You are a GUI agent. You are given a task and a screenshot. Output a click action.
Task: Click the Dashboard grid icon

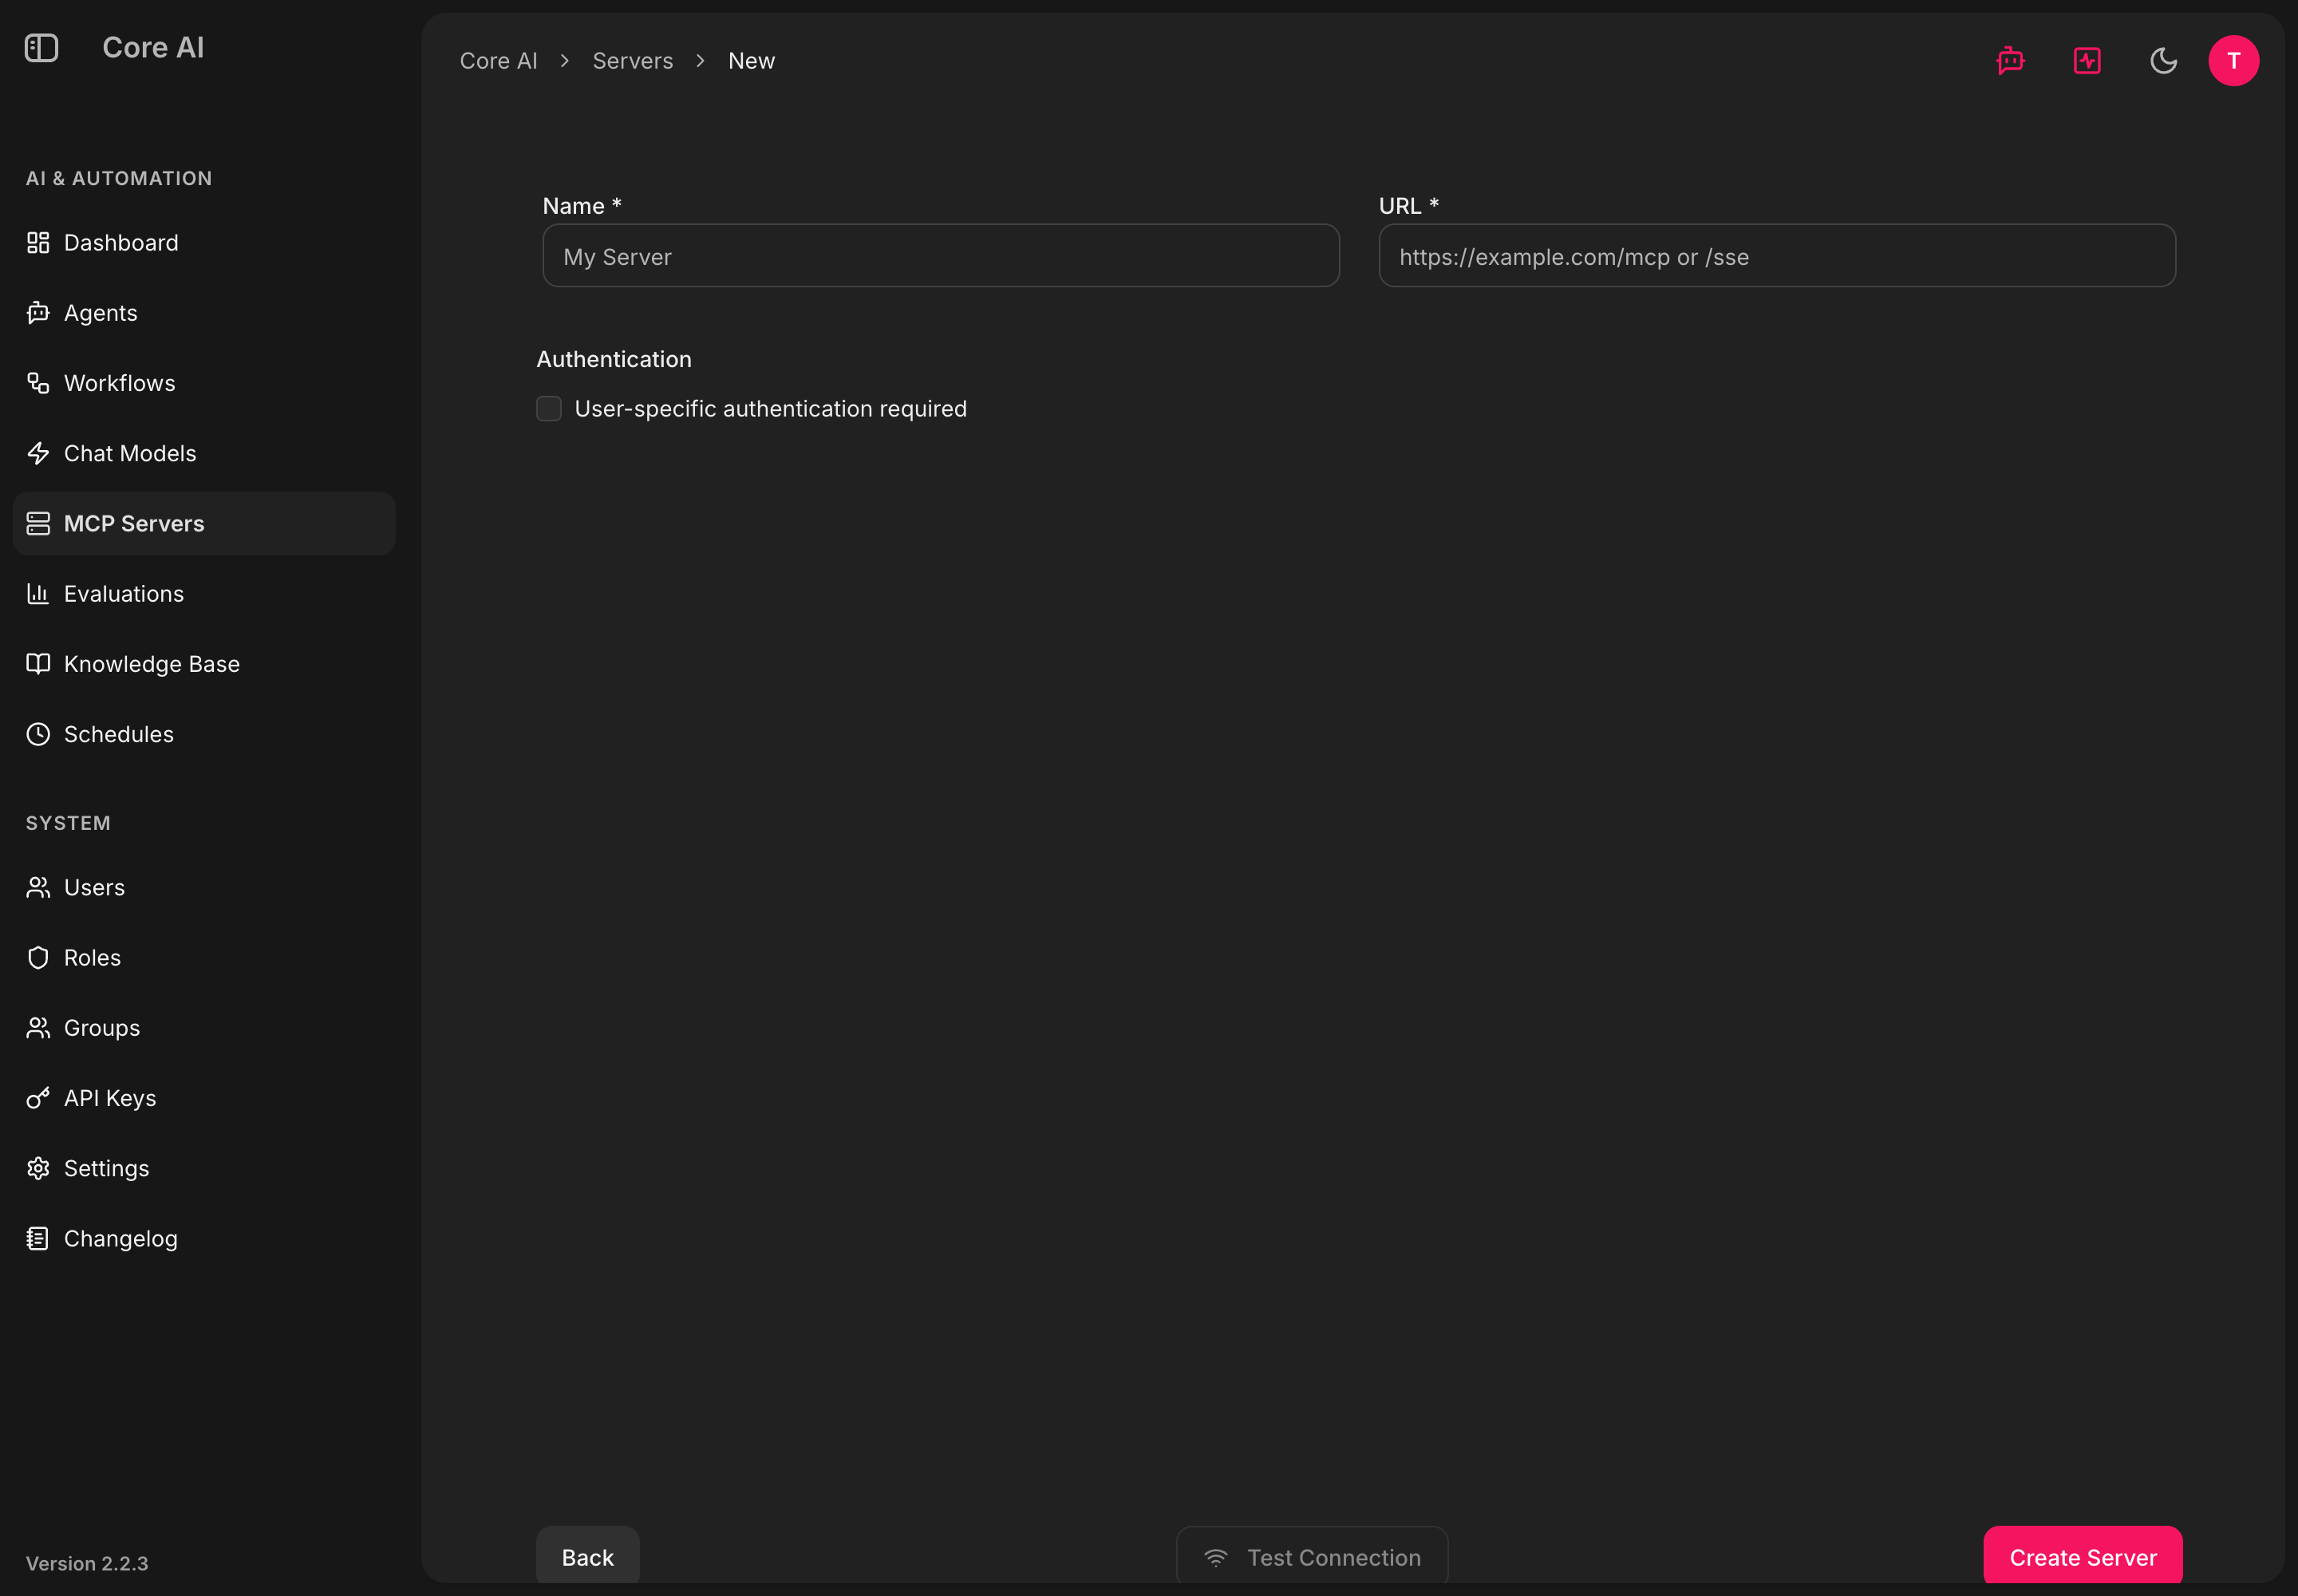click(38, 243)
